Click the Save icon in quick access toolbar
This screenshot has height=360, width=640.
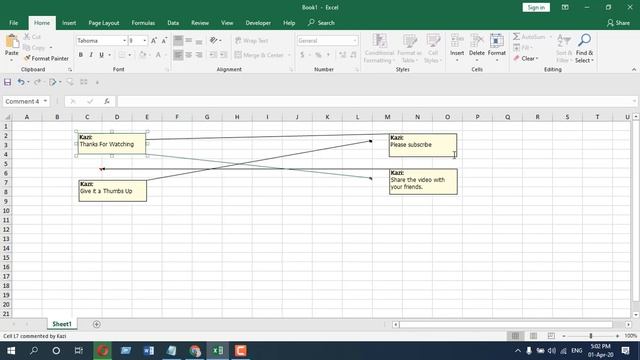point(7,82)
